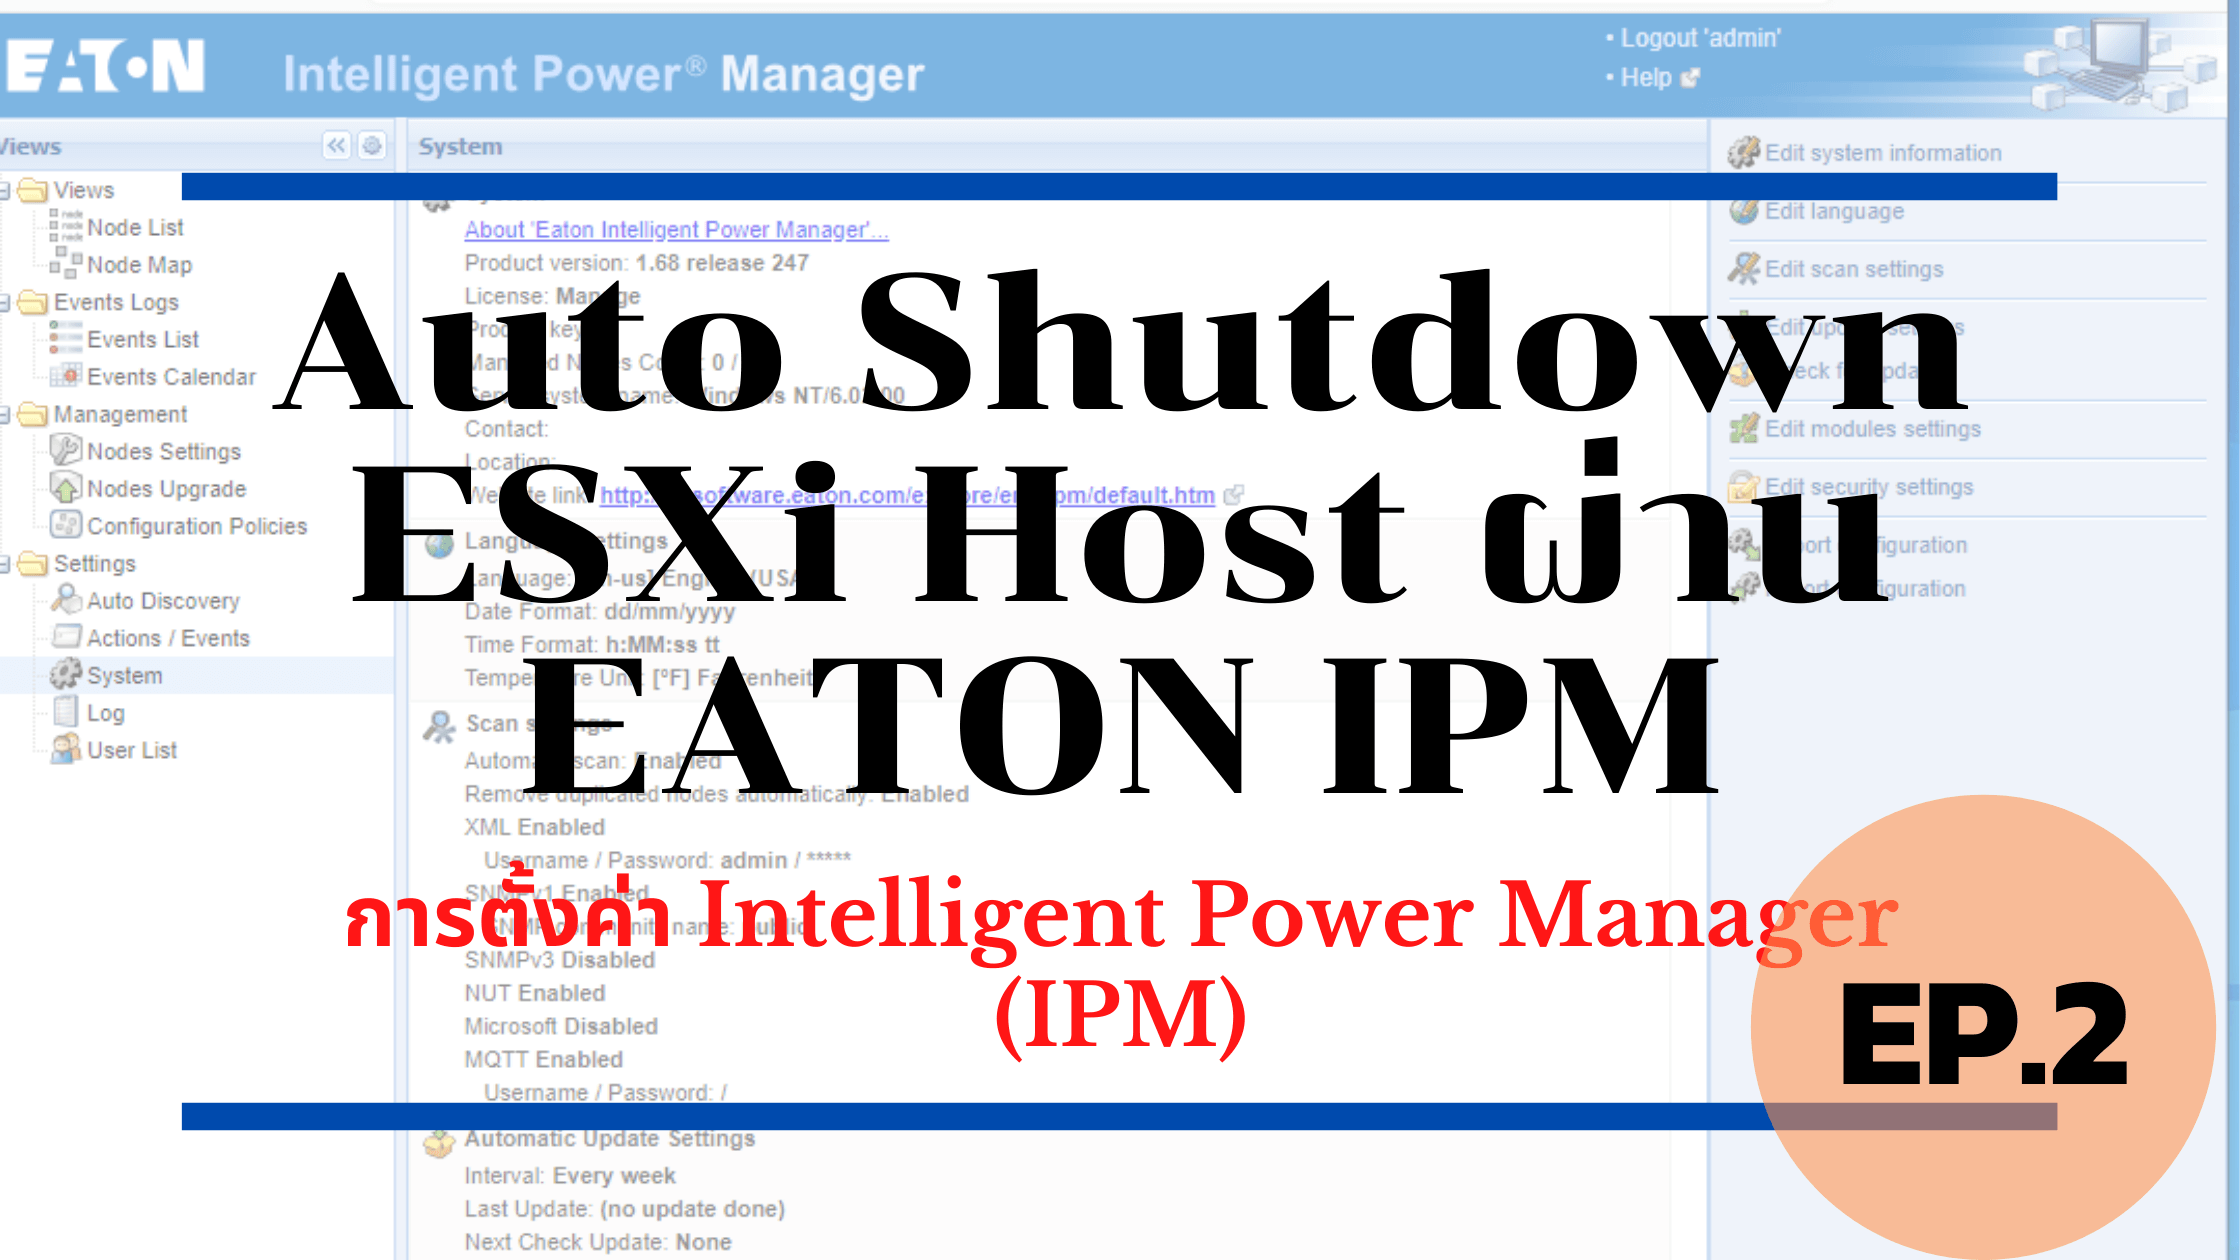The image size is (2240, 1260).
Task: Open Node Map view
Action: coord(139,265)
